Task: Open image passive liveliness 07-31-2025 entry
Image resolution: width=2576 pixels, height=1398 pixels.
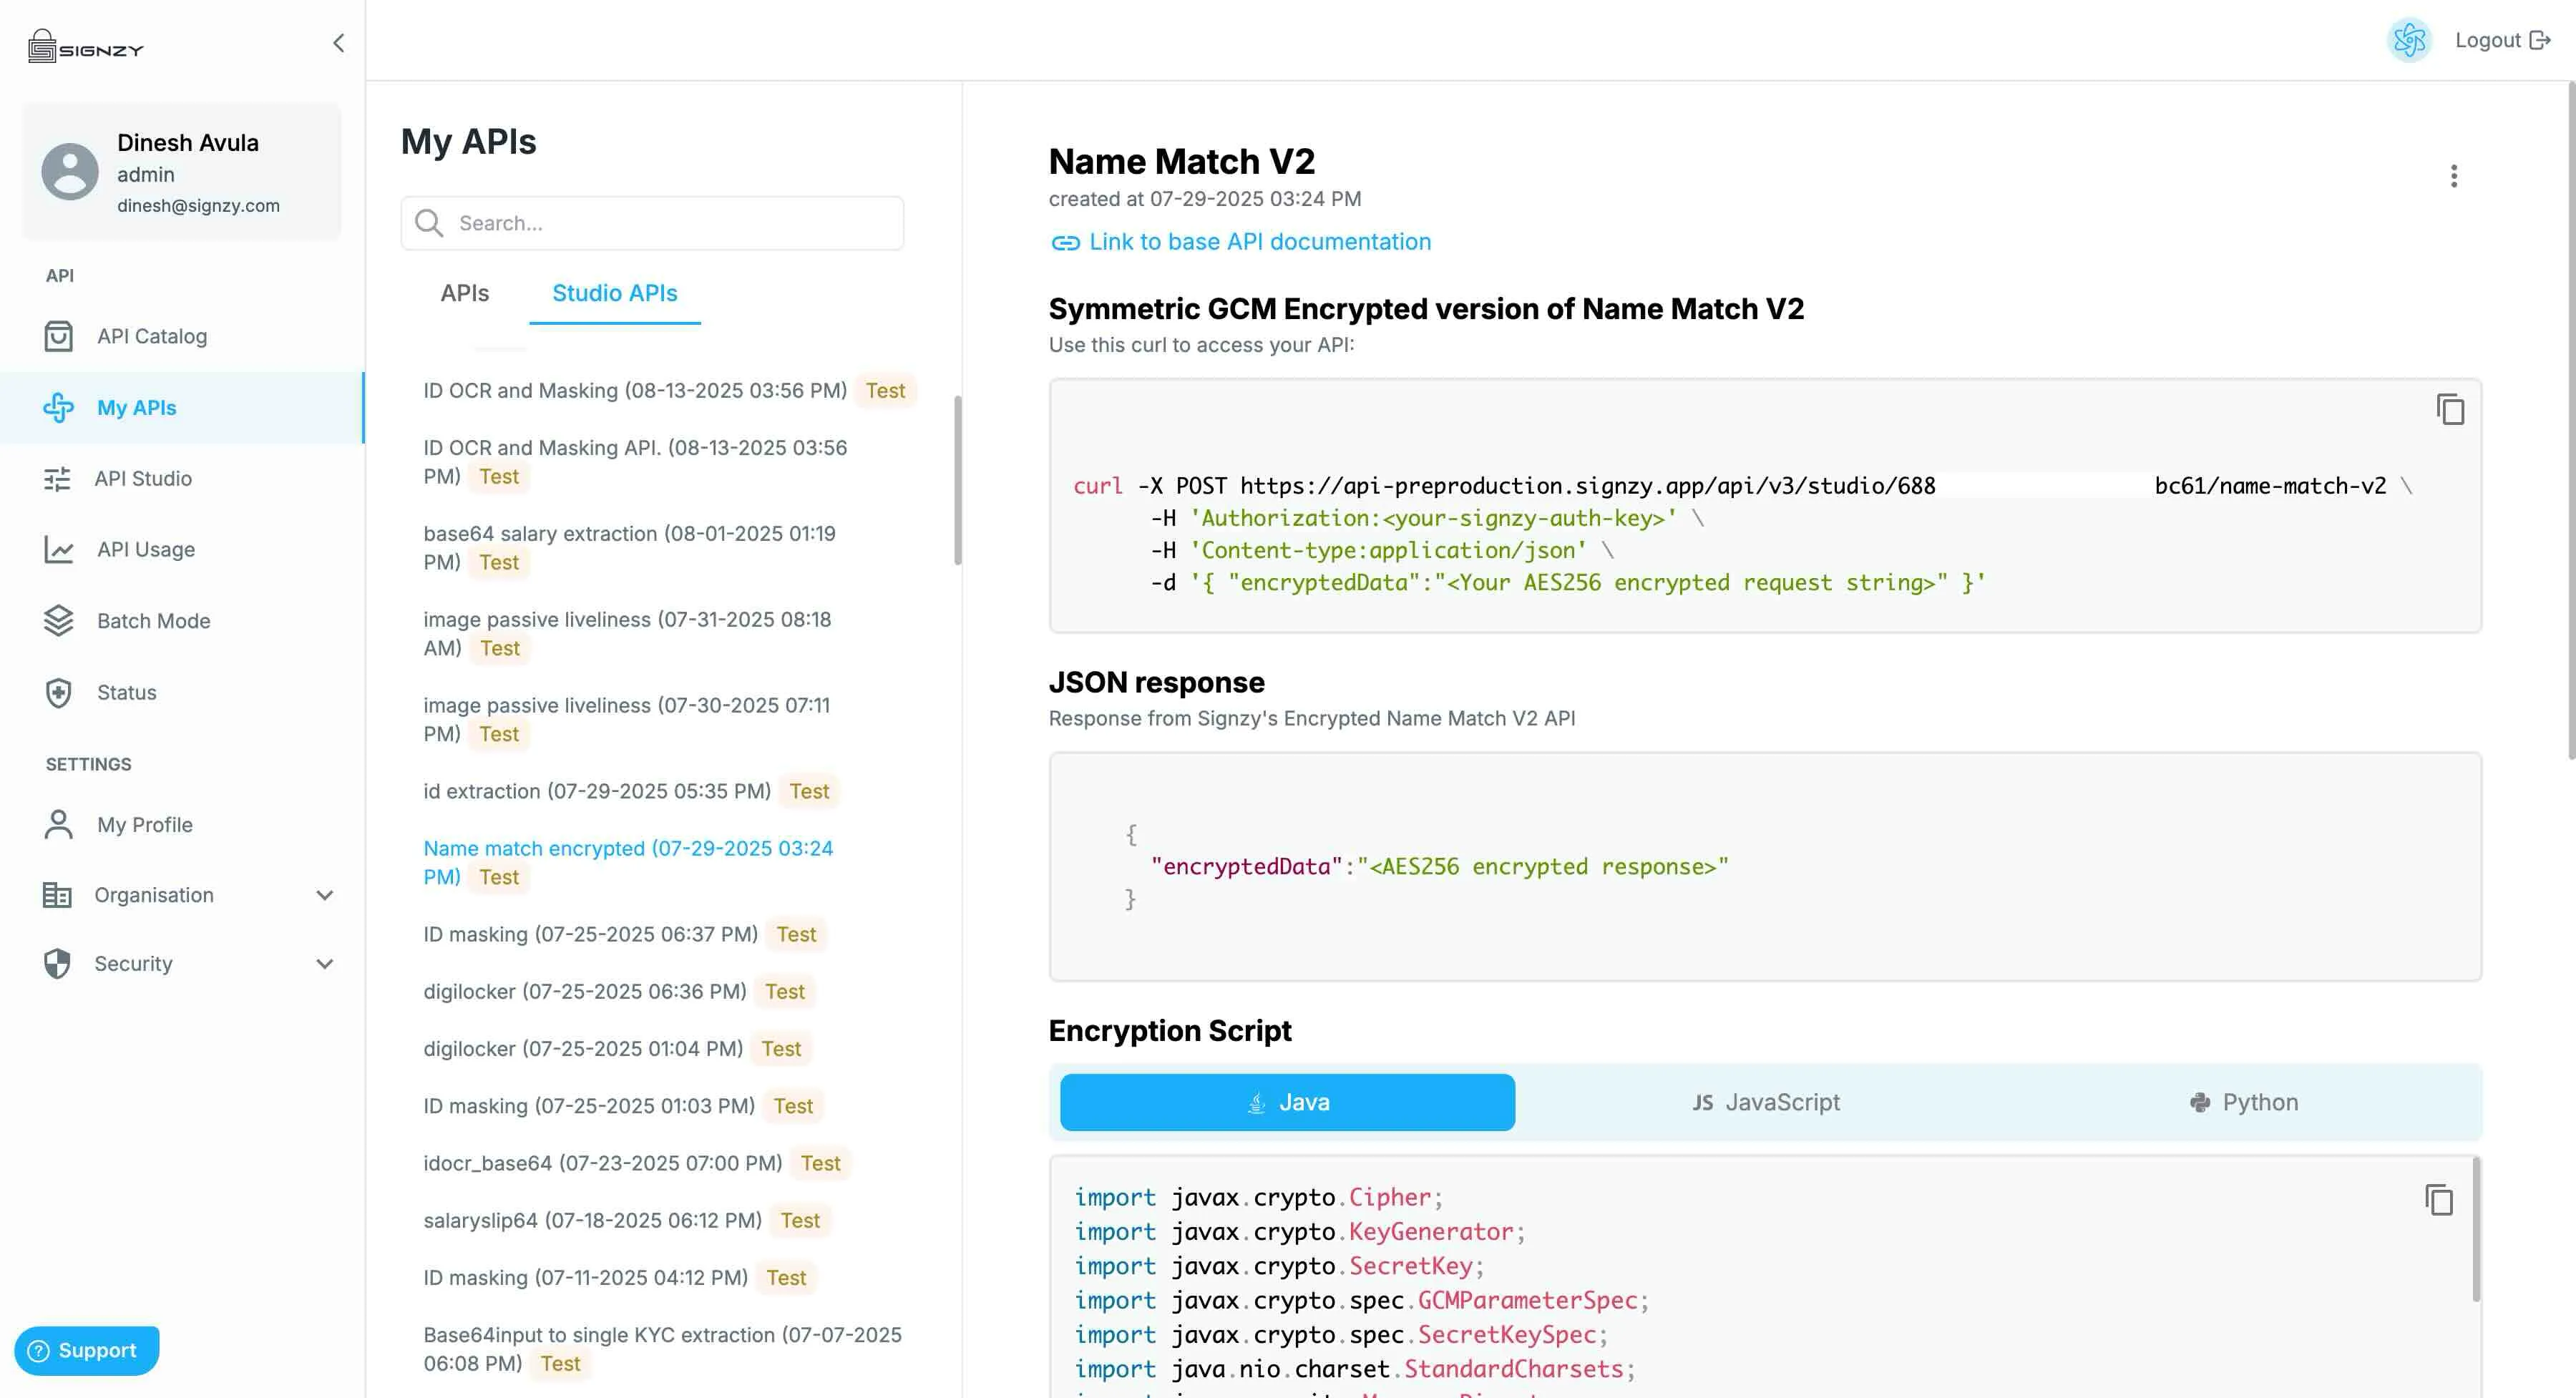Action: pos(628,633)
